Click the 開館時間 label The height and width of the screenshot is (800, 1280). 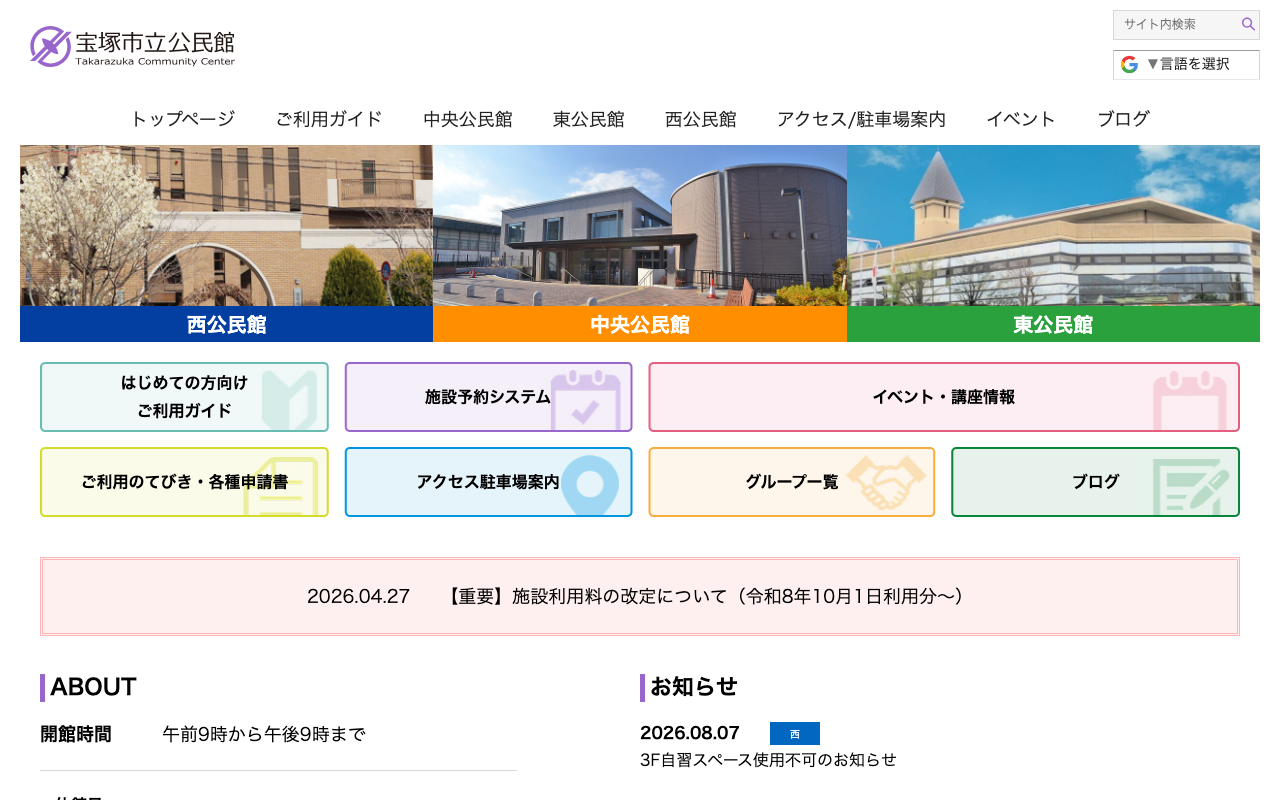tap(76, 735)
